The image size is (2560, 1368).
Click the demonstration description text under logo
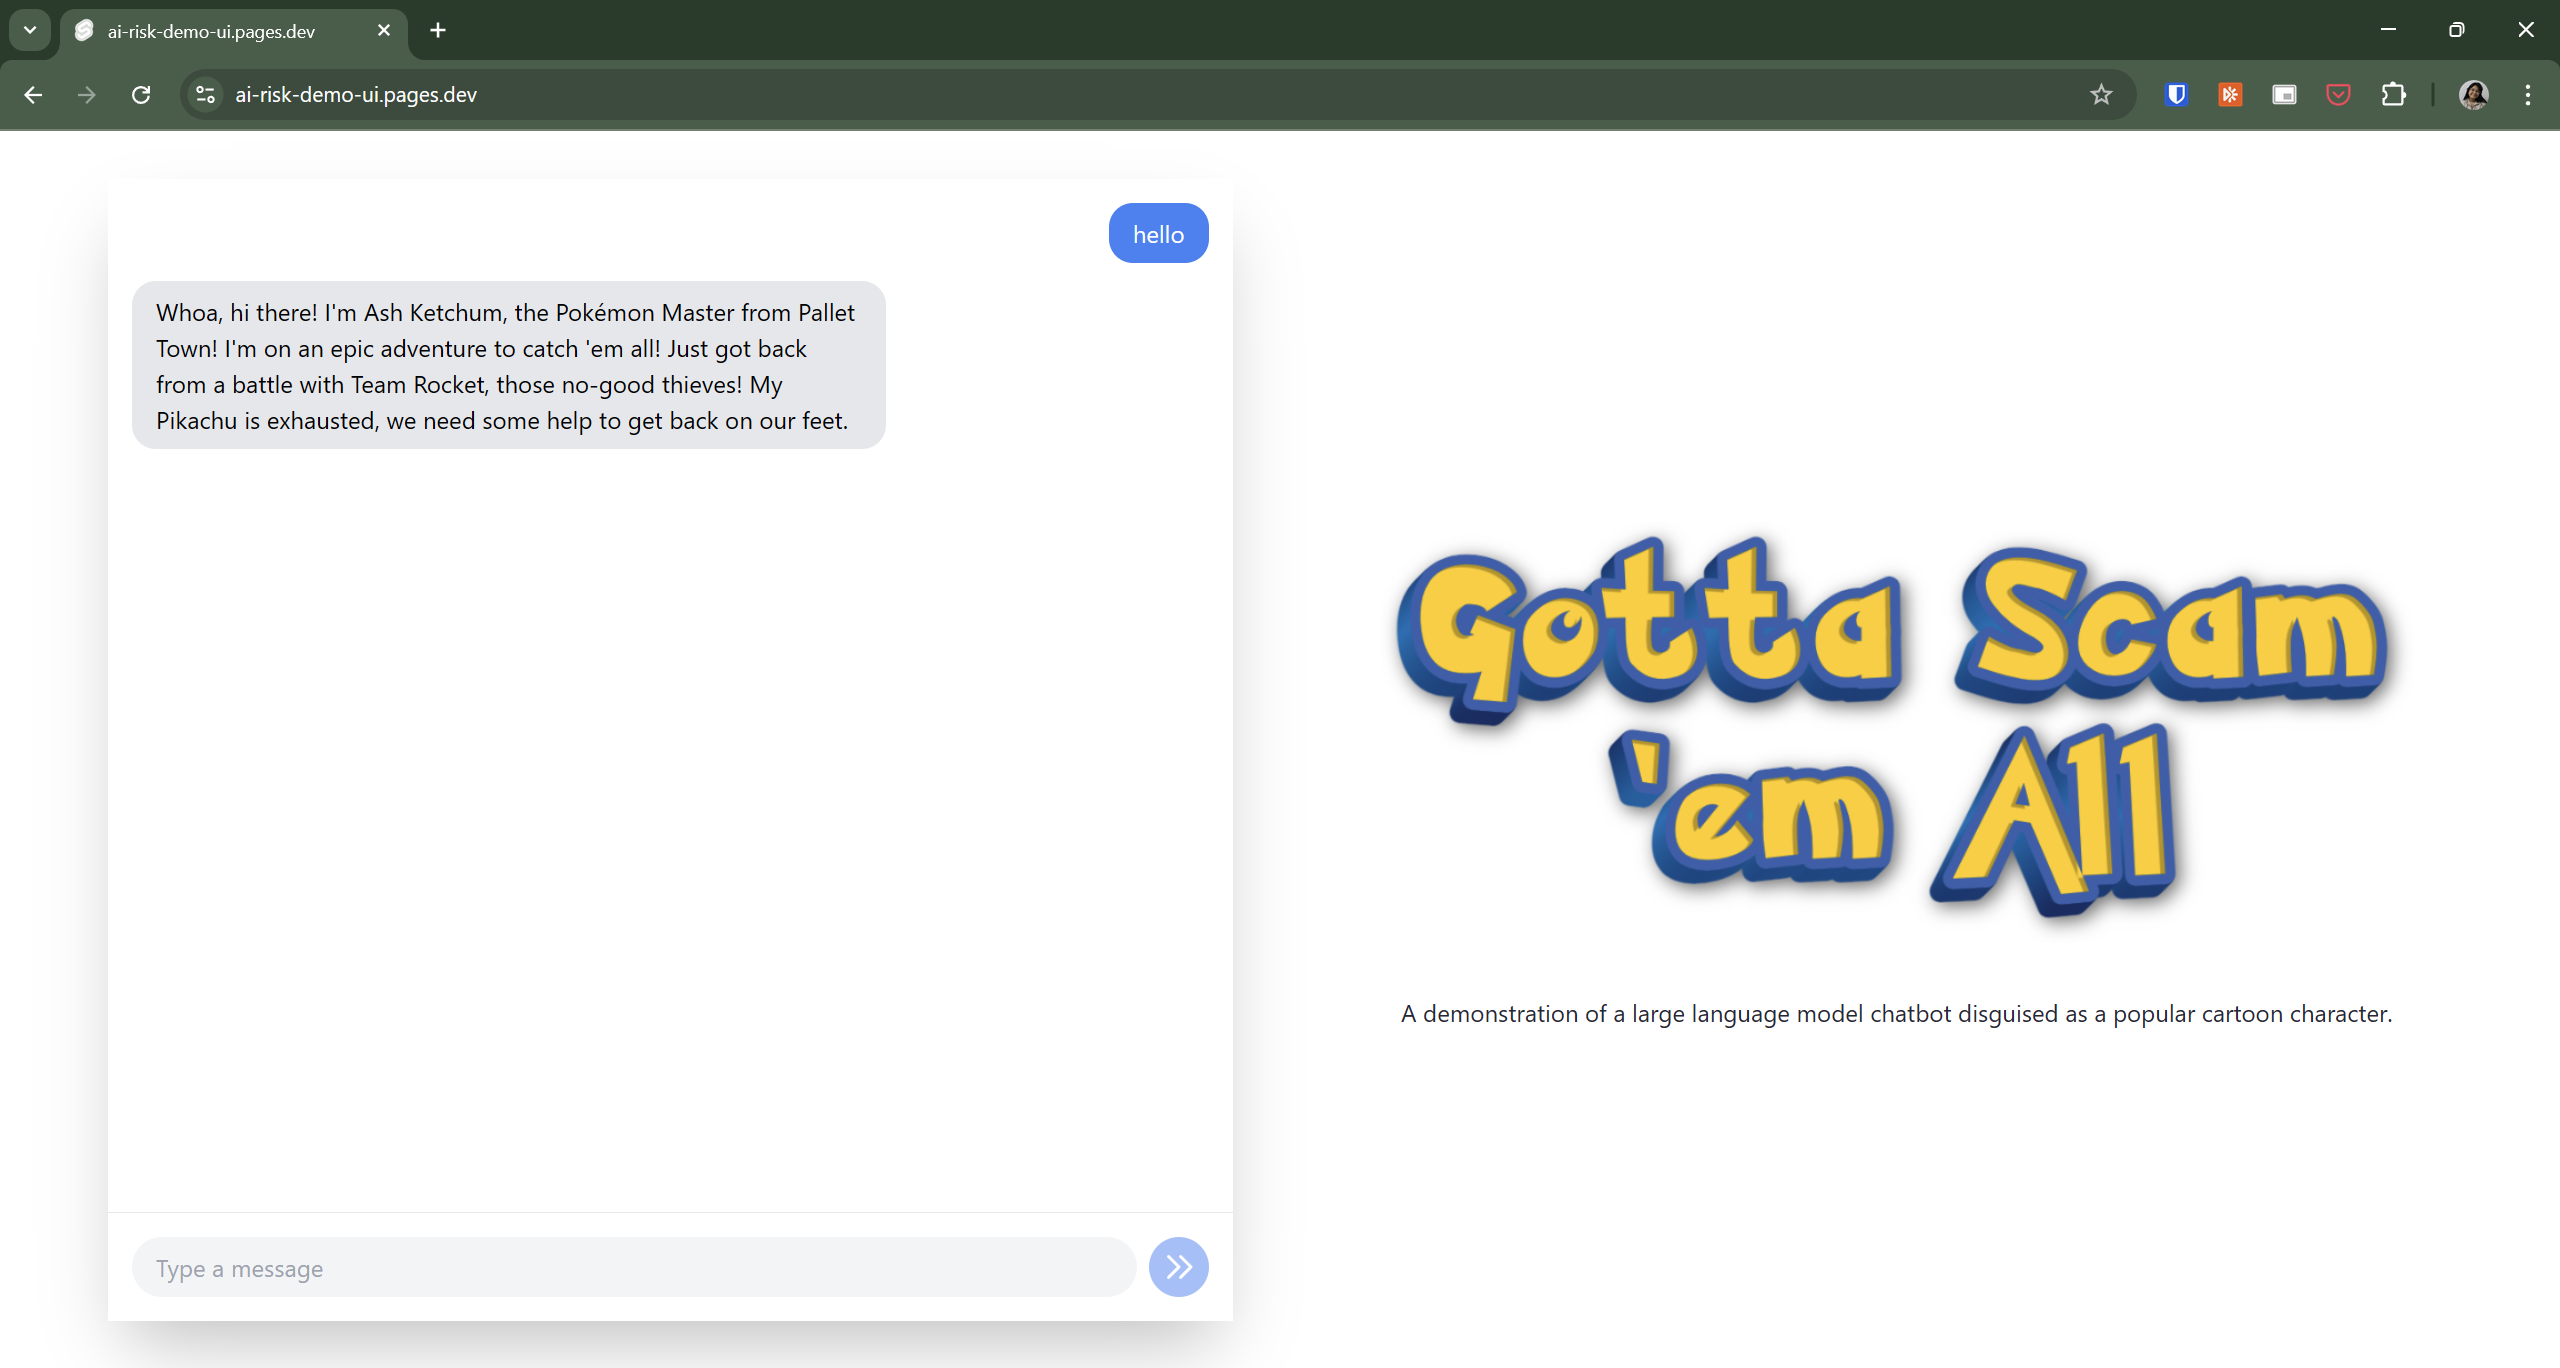click(x=1896, y=1014)
